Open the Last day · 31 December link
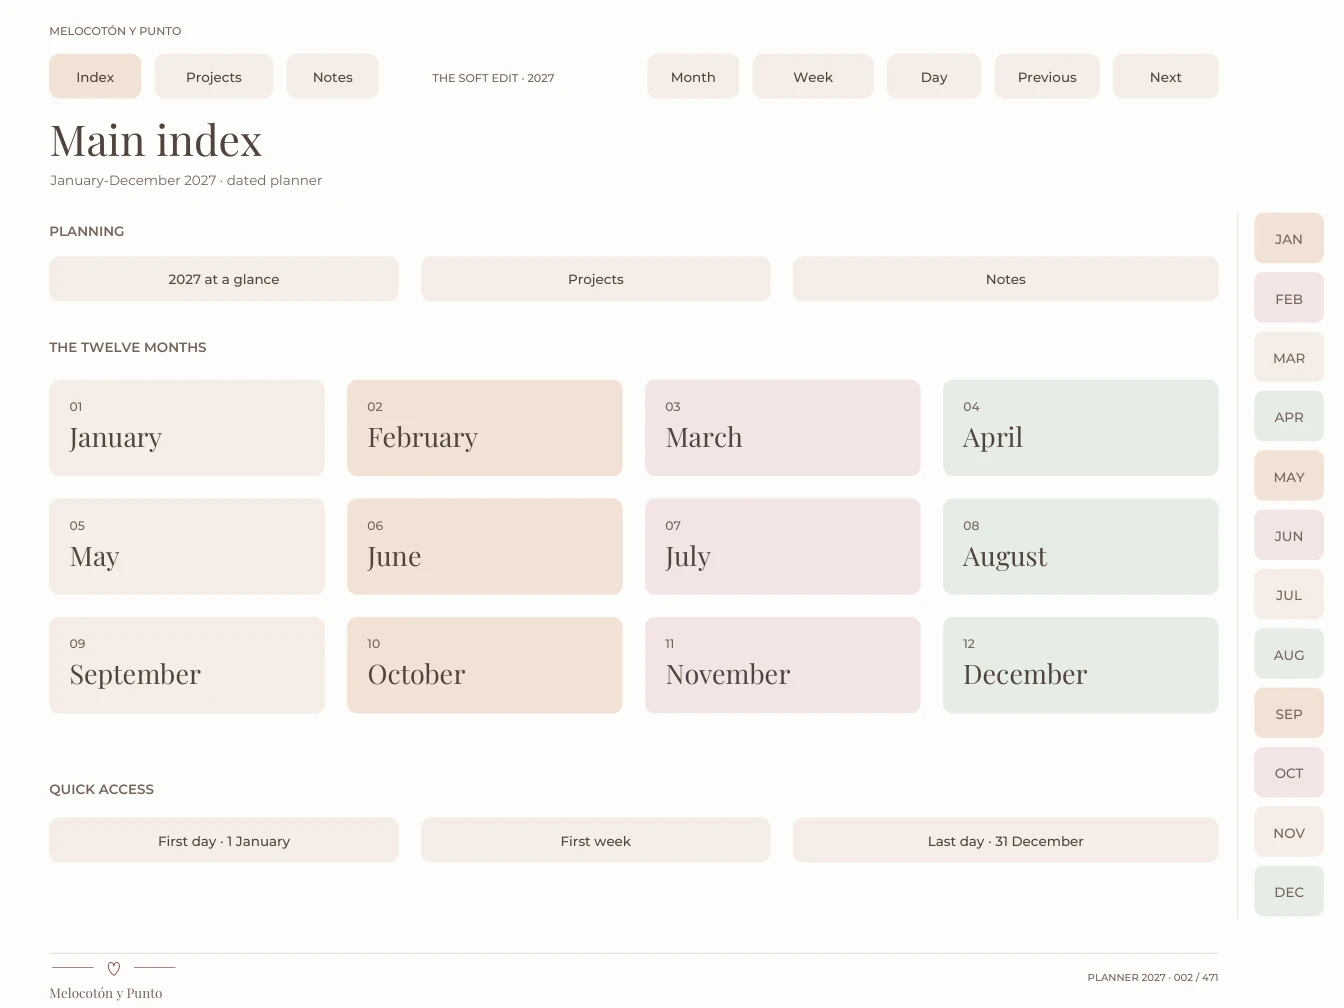Viewport: 1344px width, 1008px height. point(1006,841)
